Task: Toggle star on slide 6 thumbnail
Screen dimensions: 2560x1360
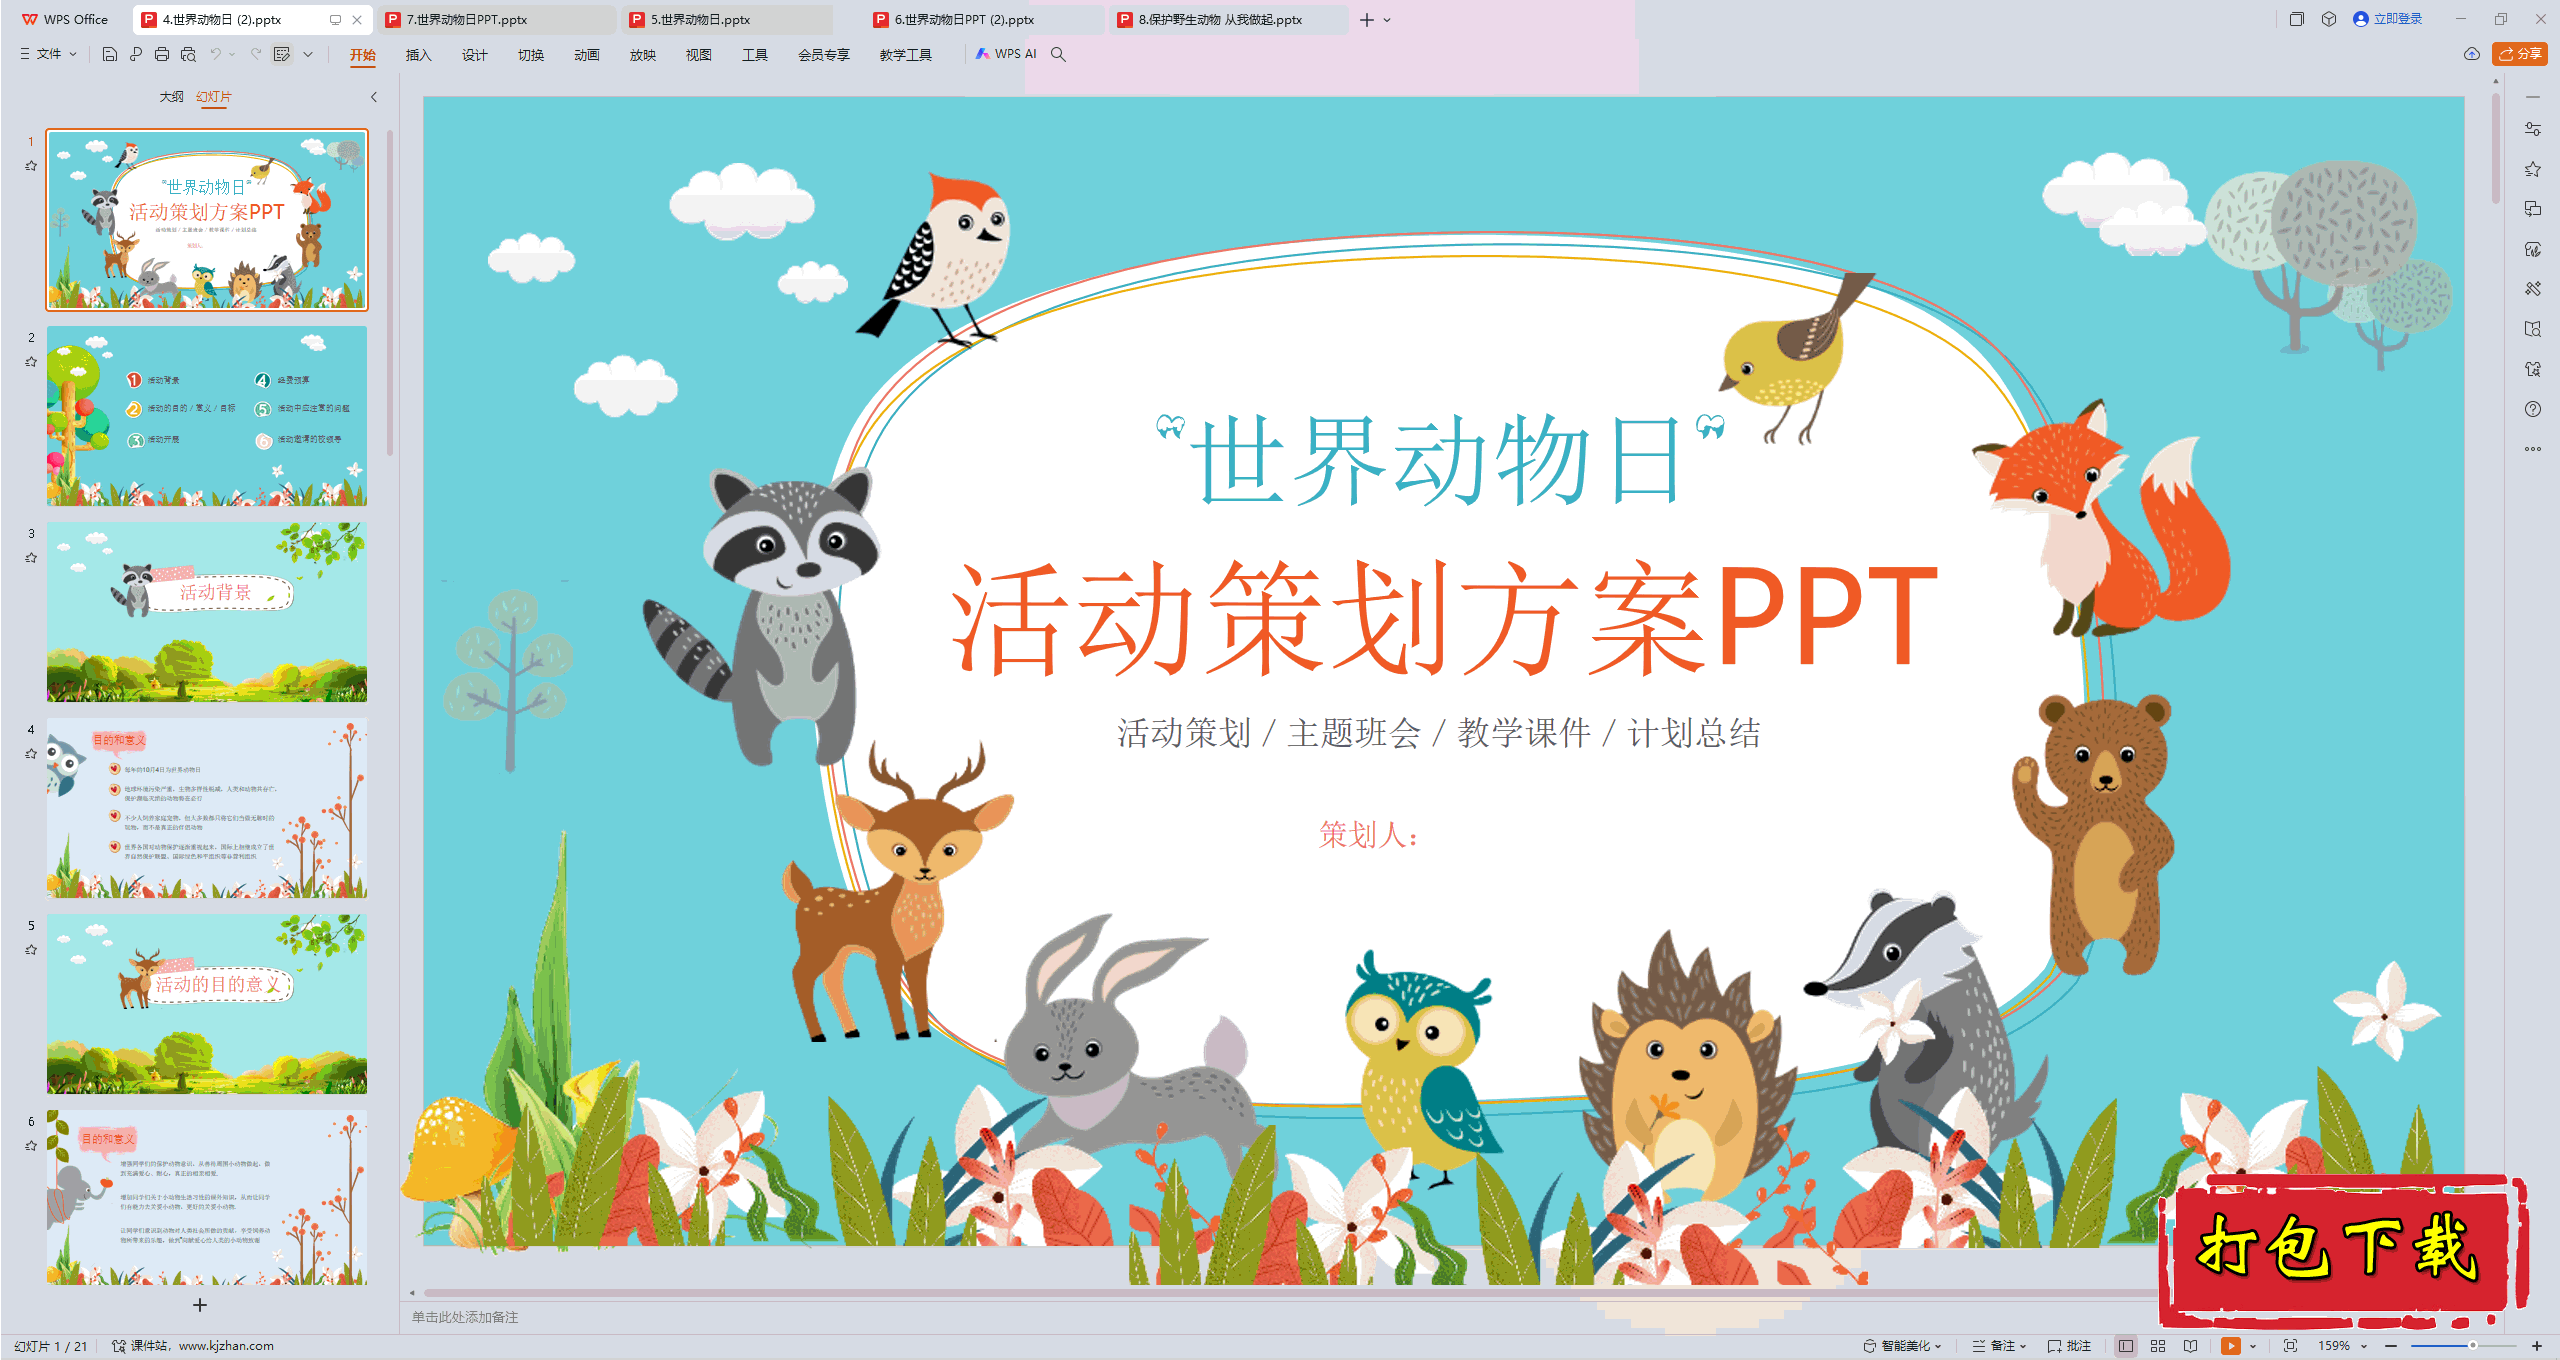Action: pyautogui.click(x=31, y=1146)
